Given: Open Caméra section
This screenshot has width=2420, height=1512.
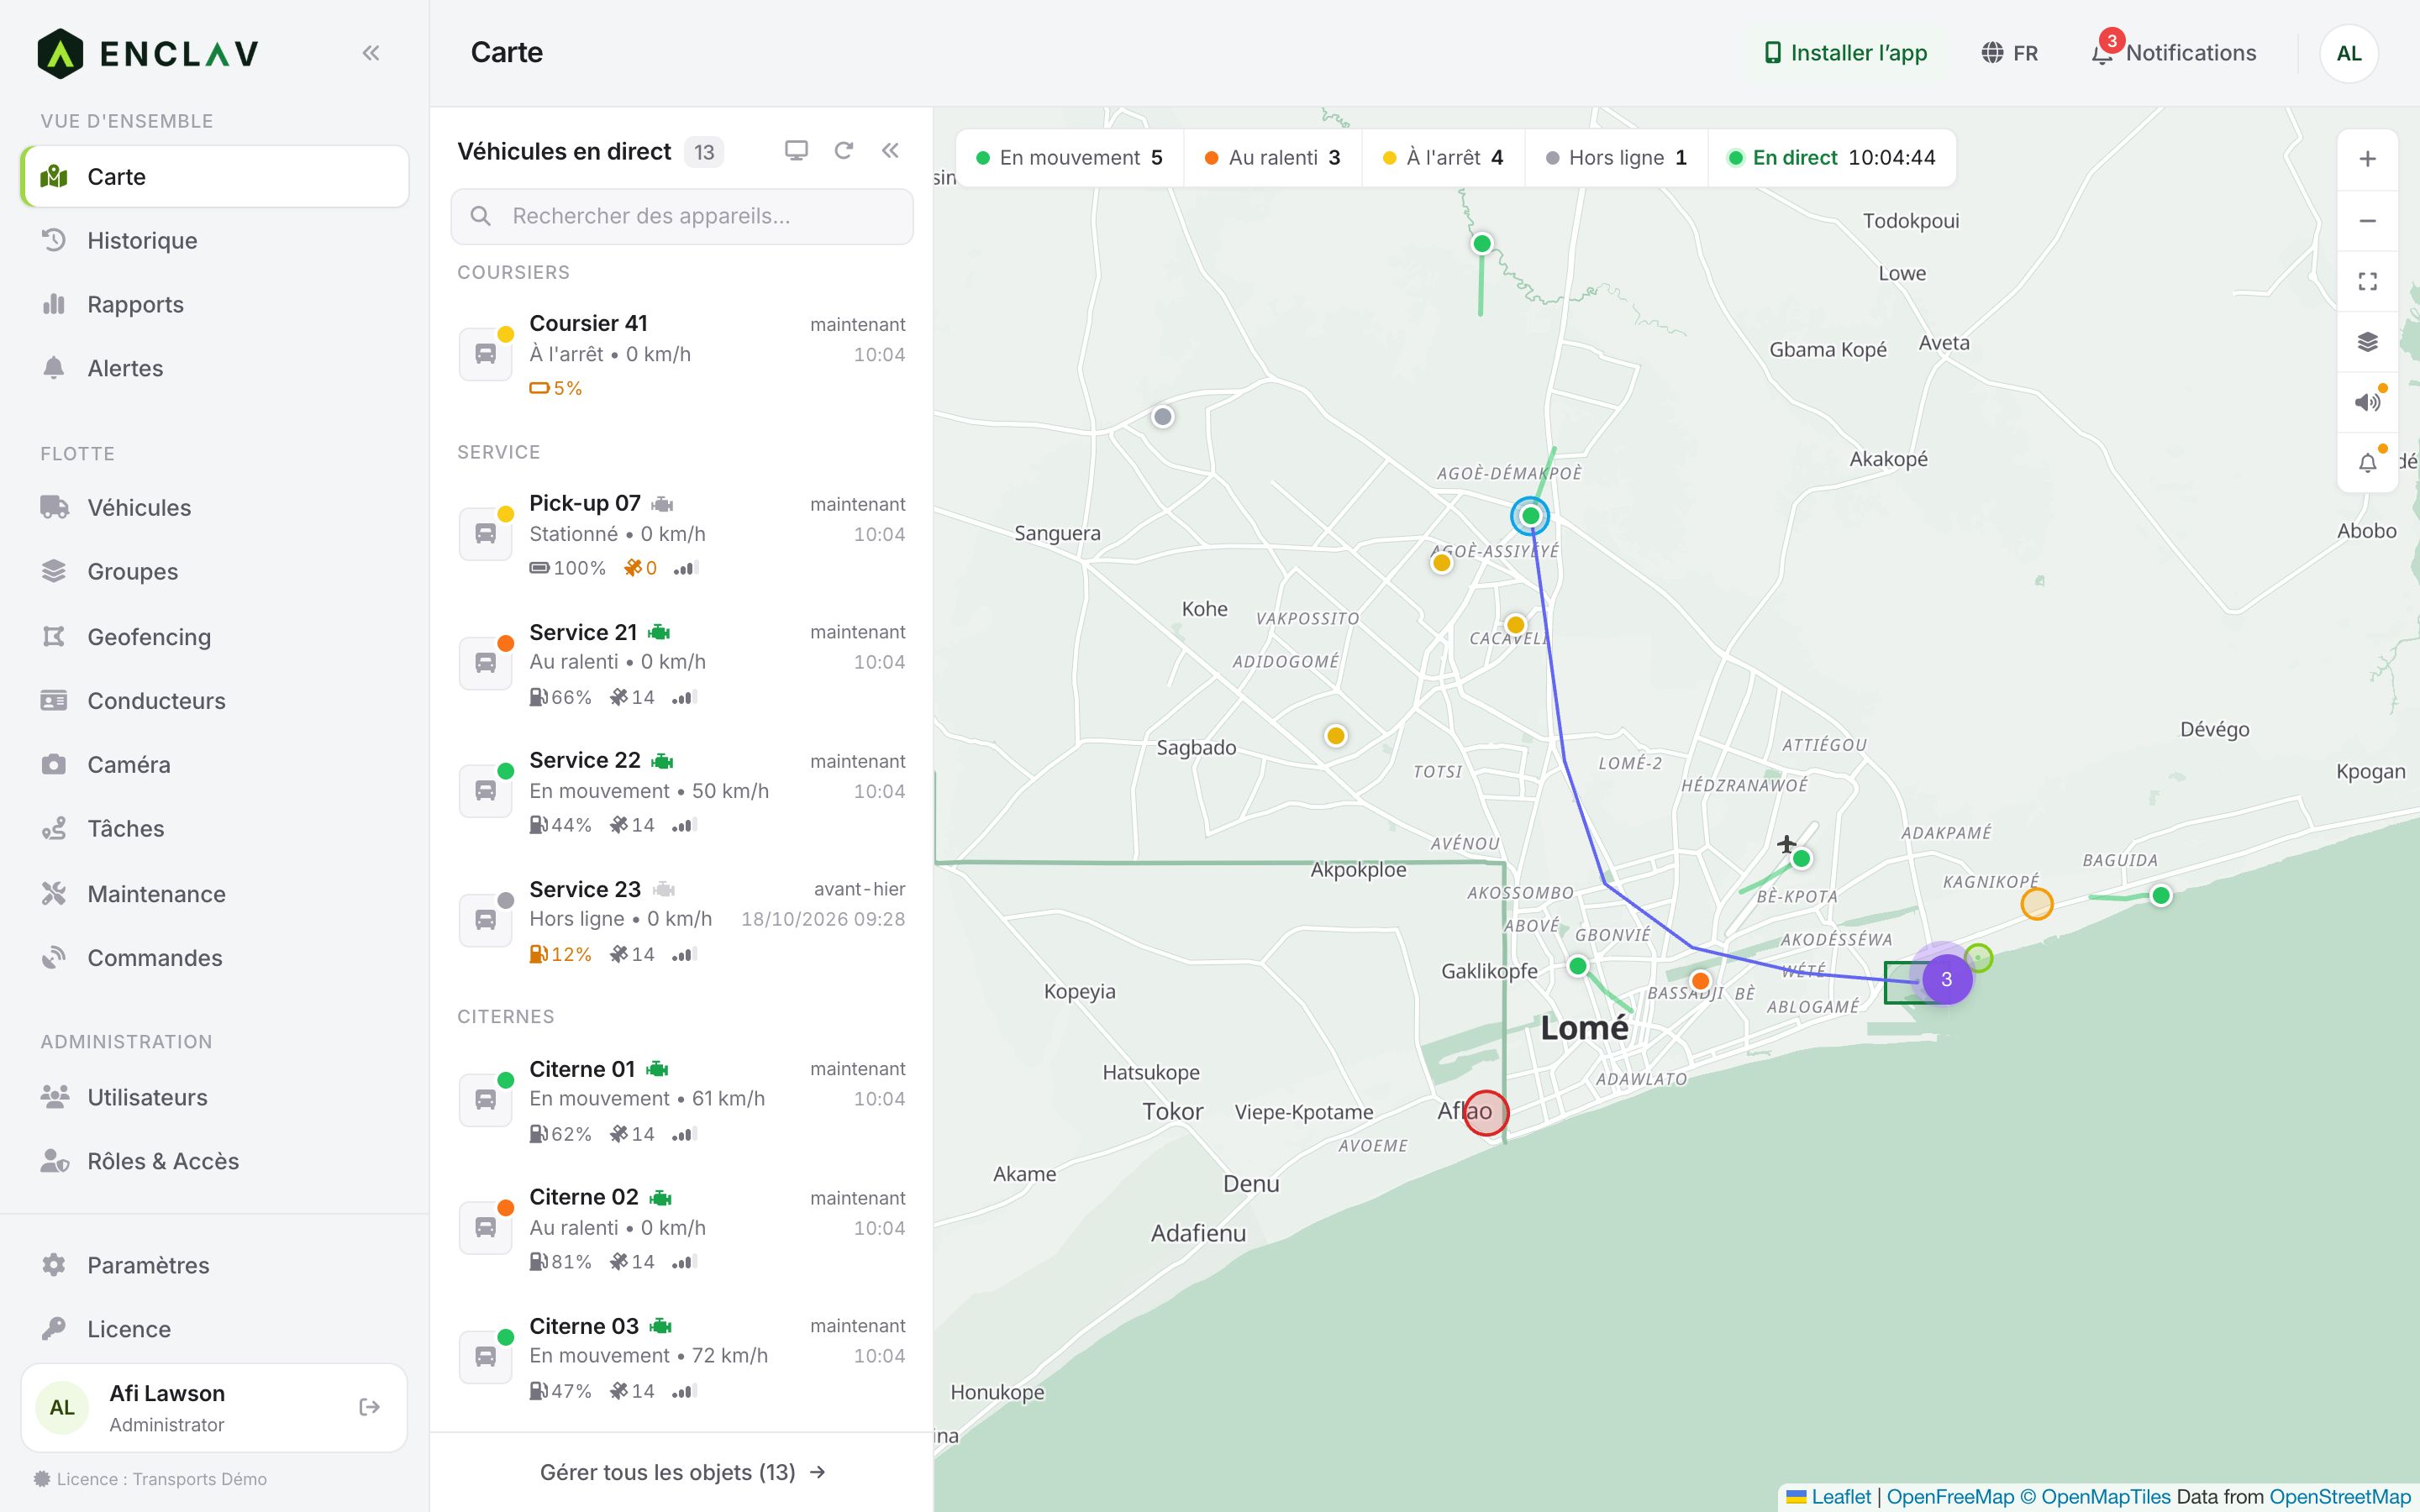Looking at the screenshot, I should [214, 765].
